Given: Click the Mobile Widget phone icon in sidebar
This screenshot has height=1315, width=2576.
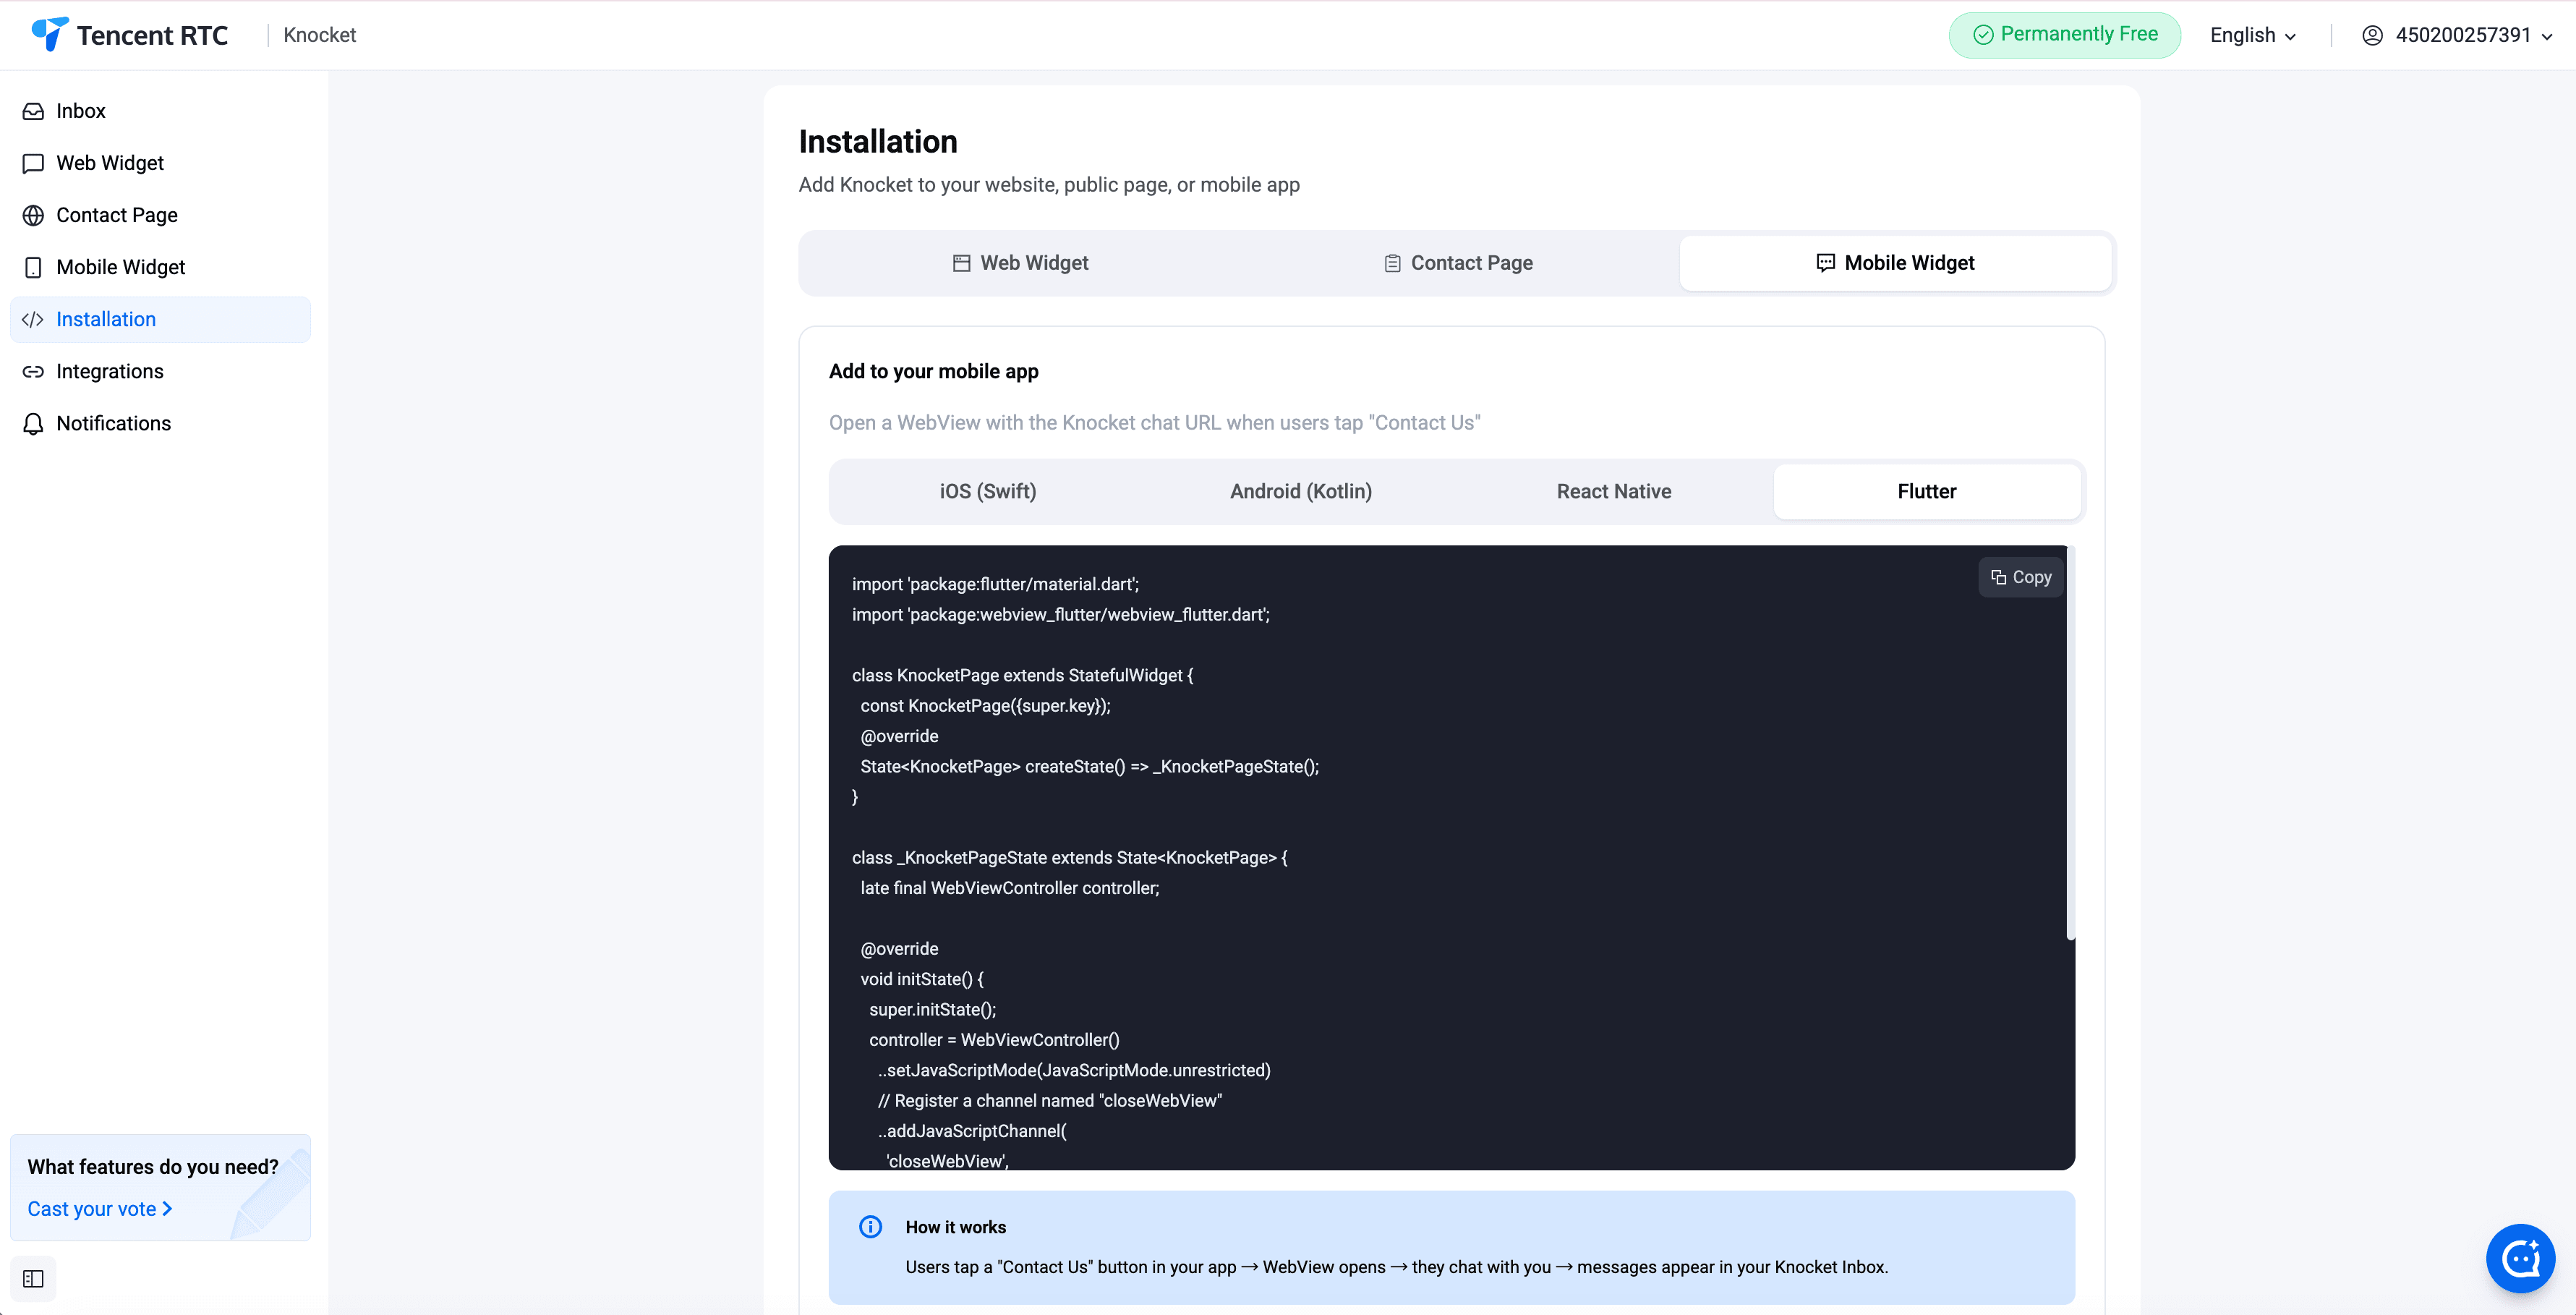Looking at the screenshot, I should pos(33,267).
